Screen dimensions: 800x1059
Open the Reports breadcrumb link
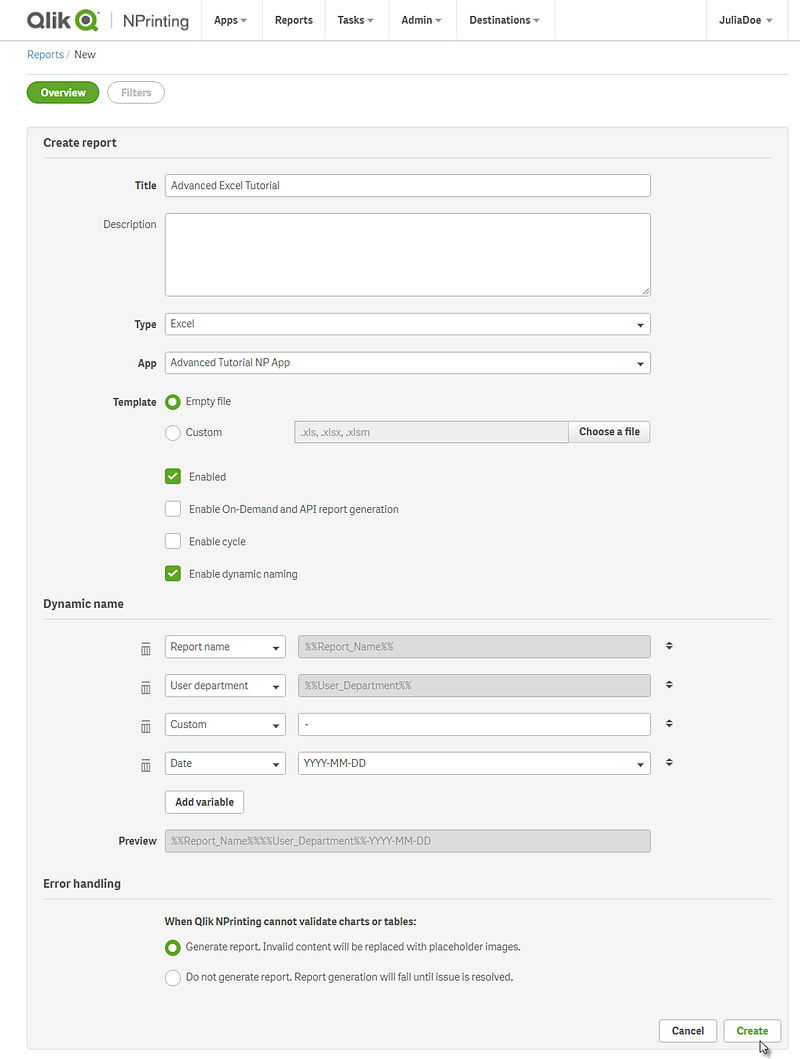pos(45,54)
